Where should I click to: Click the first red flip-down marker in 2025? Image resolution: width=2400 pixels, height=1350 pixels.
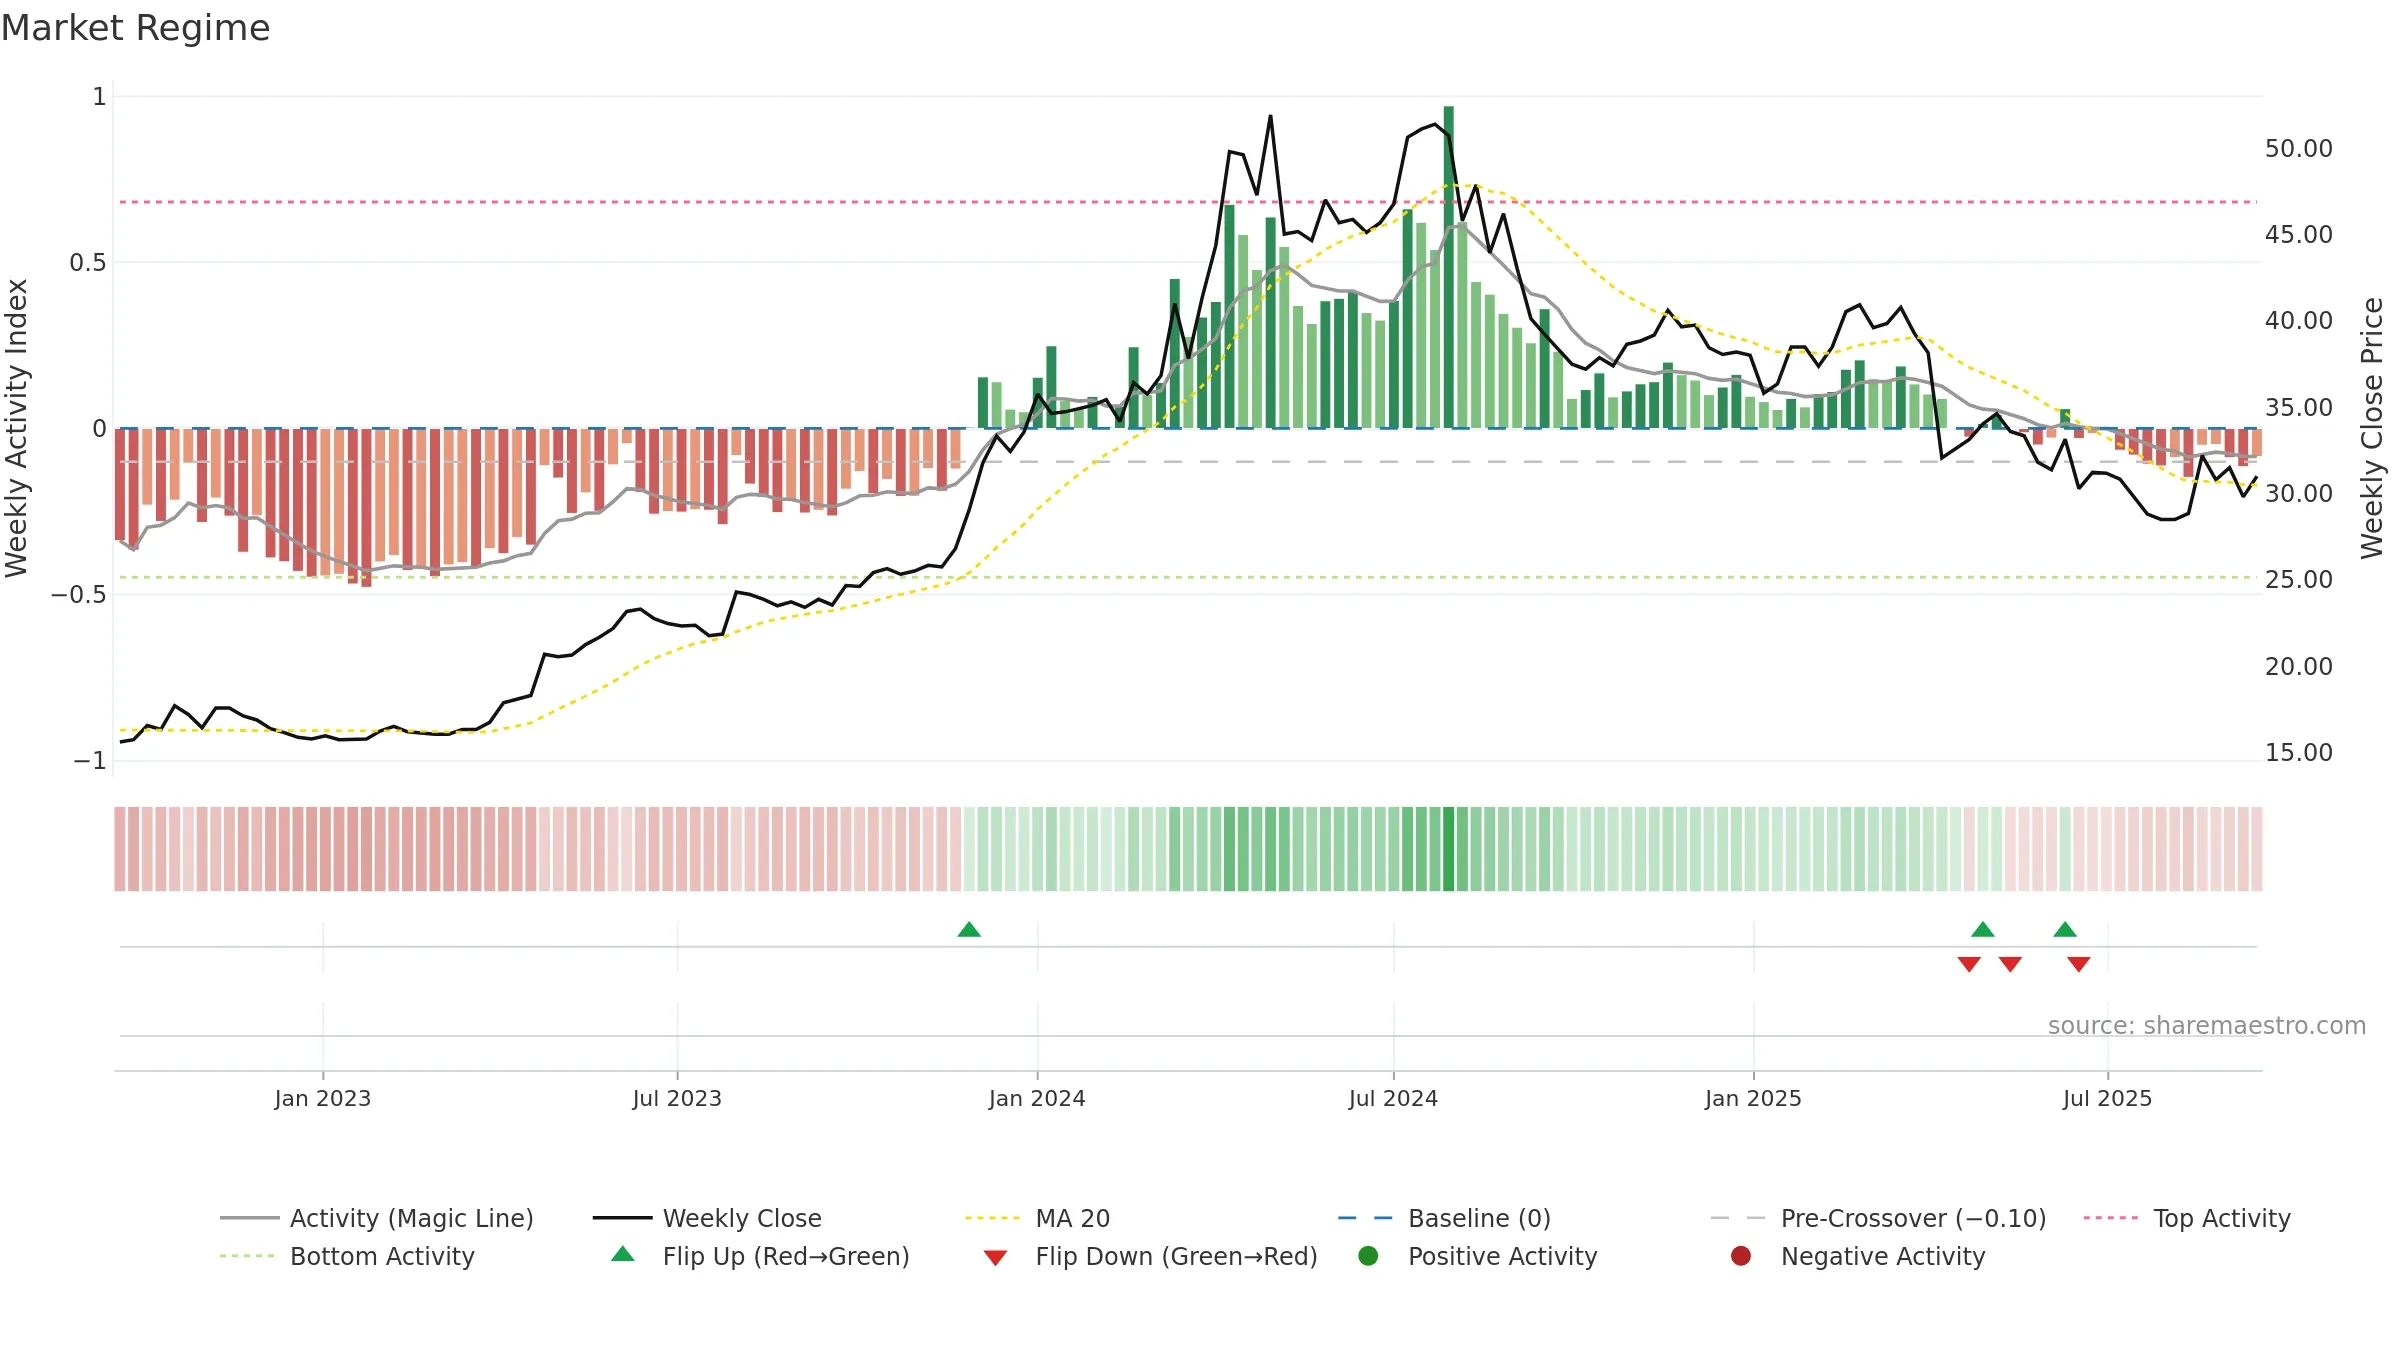[1969, 964]
